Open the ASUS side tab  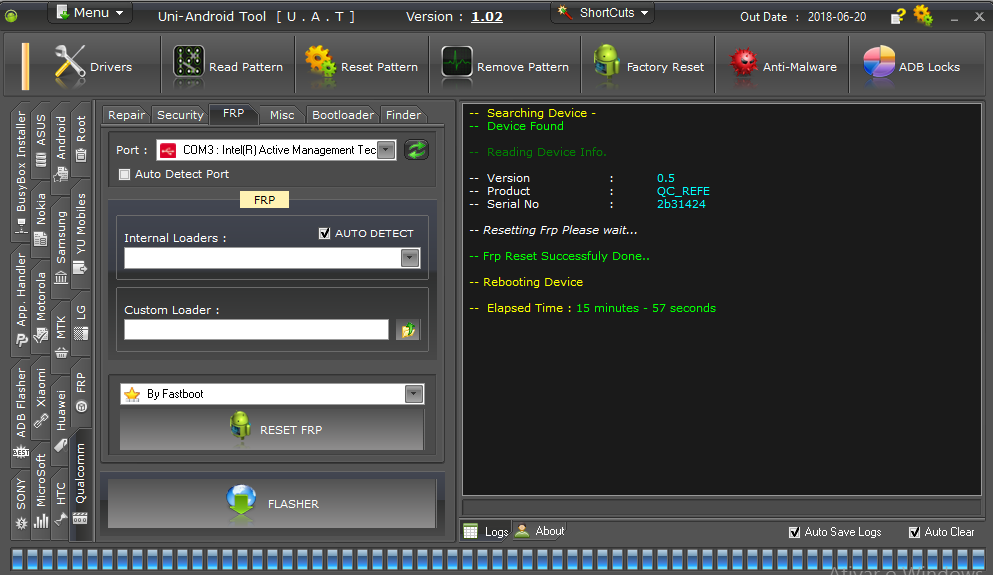(41, 140)
